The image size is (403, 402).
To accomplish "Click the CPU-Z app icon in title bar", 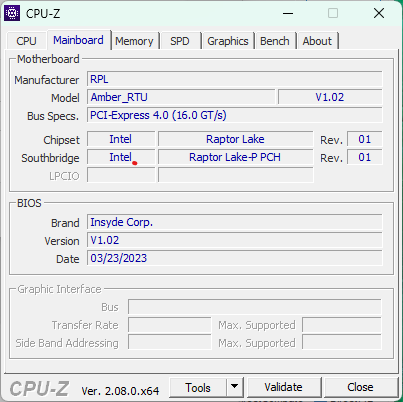I will (12, 13).
